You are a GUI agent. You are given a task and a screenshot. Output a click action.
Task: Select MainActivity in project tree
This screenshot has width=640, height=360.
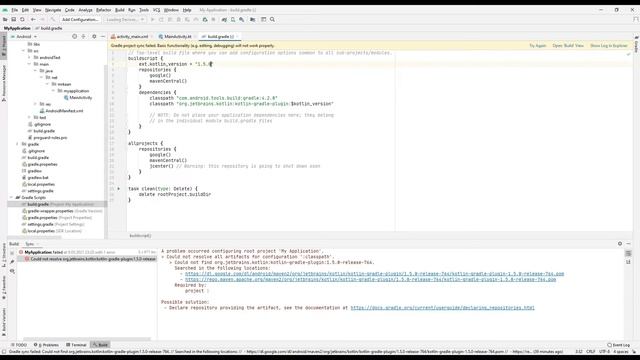coord(78,98)
